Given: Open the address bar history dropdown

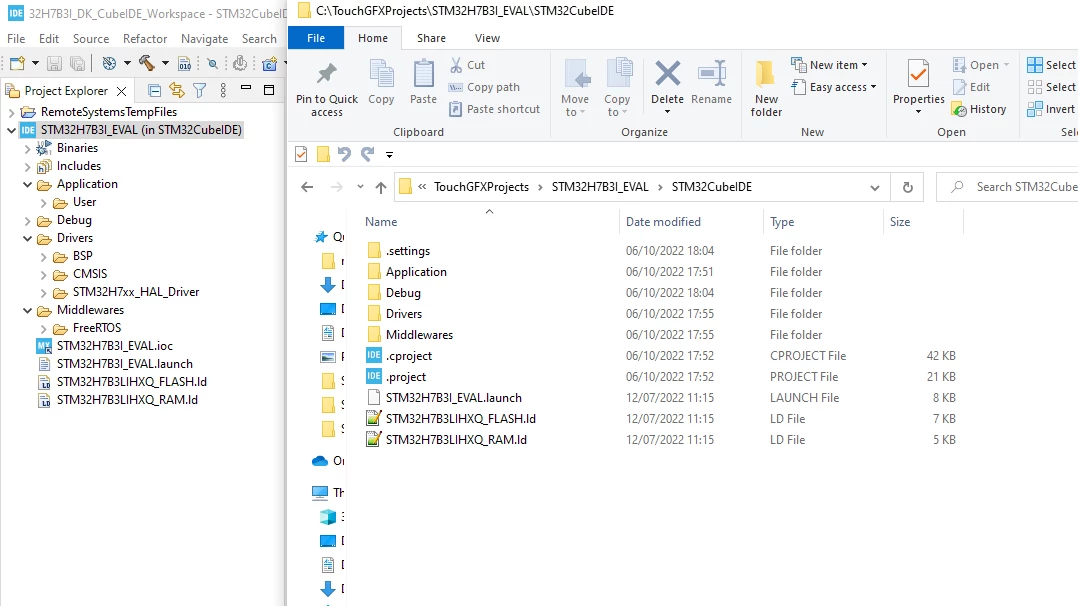Looking at the screenshot, I should [x=874, y=187].
